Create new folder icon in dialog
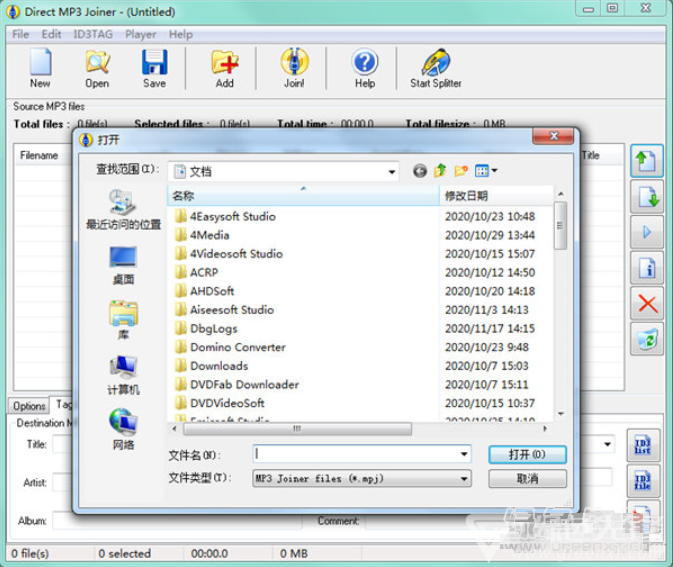 461,171
